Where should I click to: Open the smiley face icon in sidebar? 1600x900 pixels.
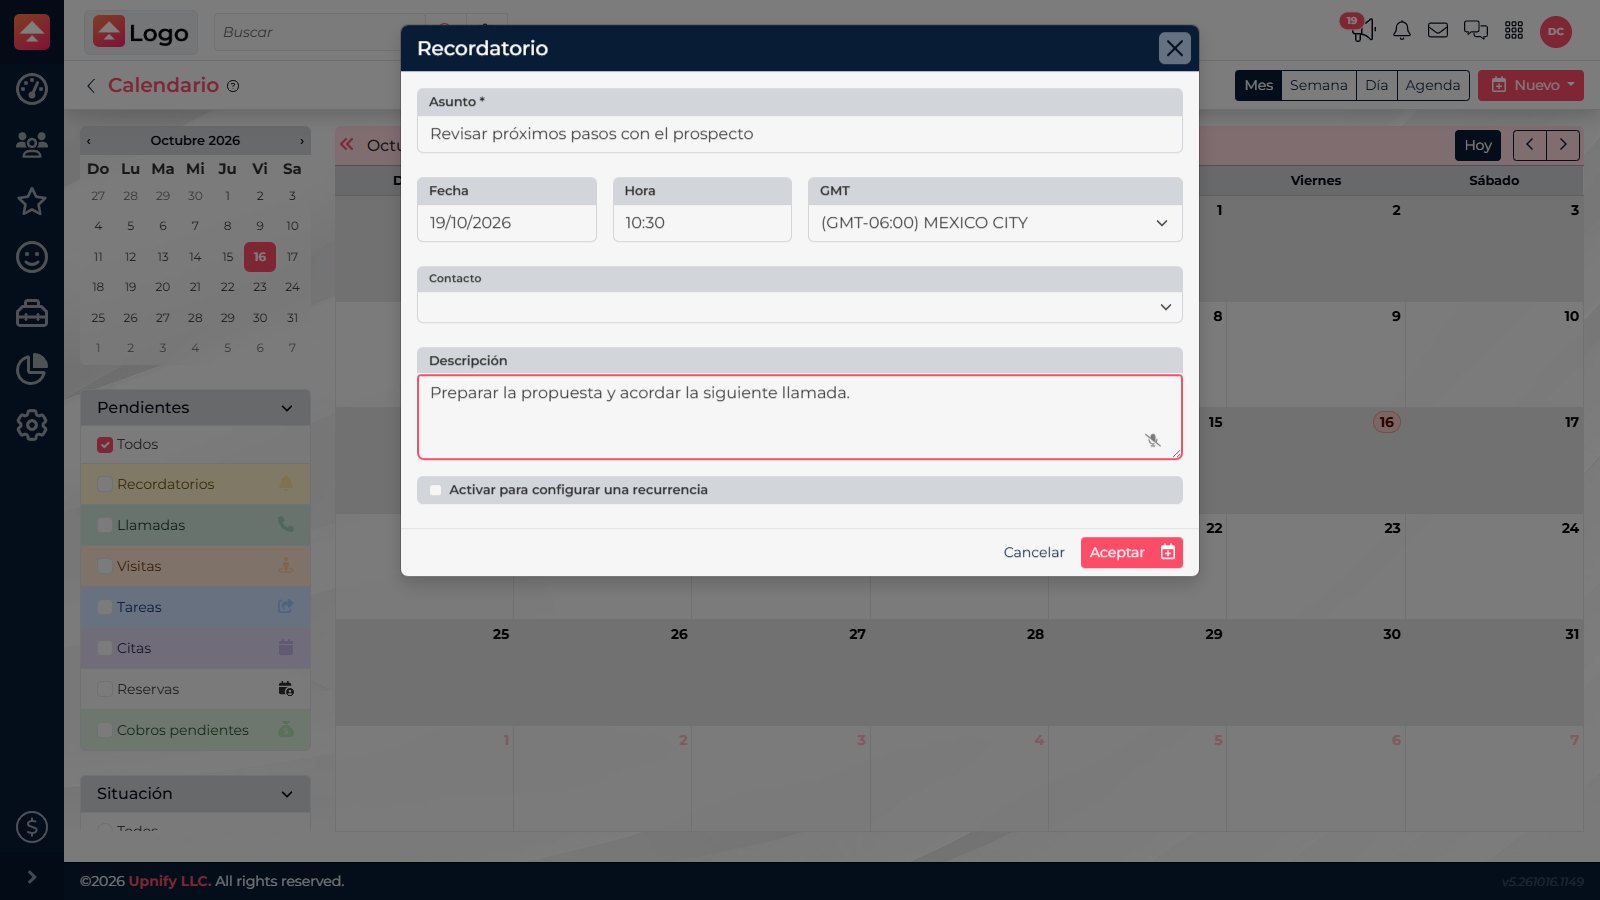click(32, 257)
